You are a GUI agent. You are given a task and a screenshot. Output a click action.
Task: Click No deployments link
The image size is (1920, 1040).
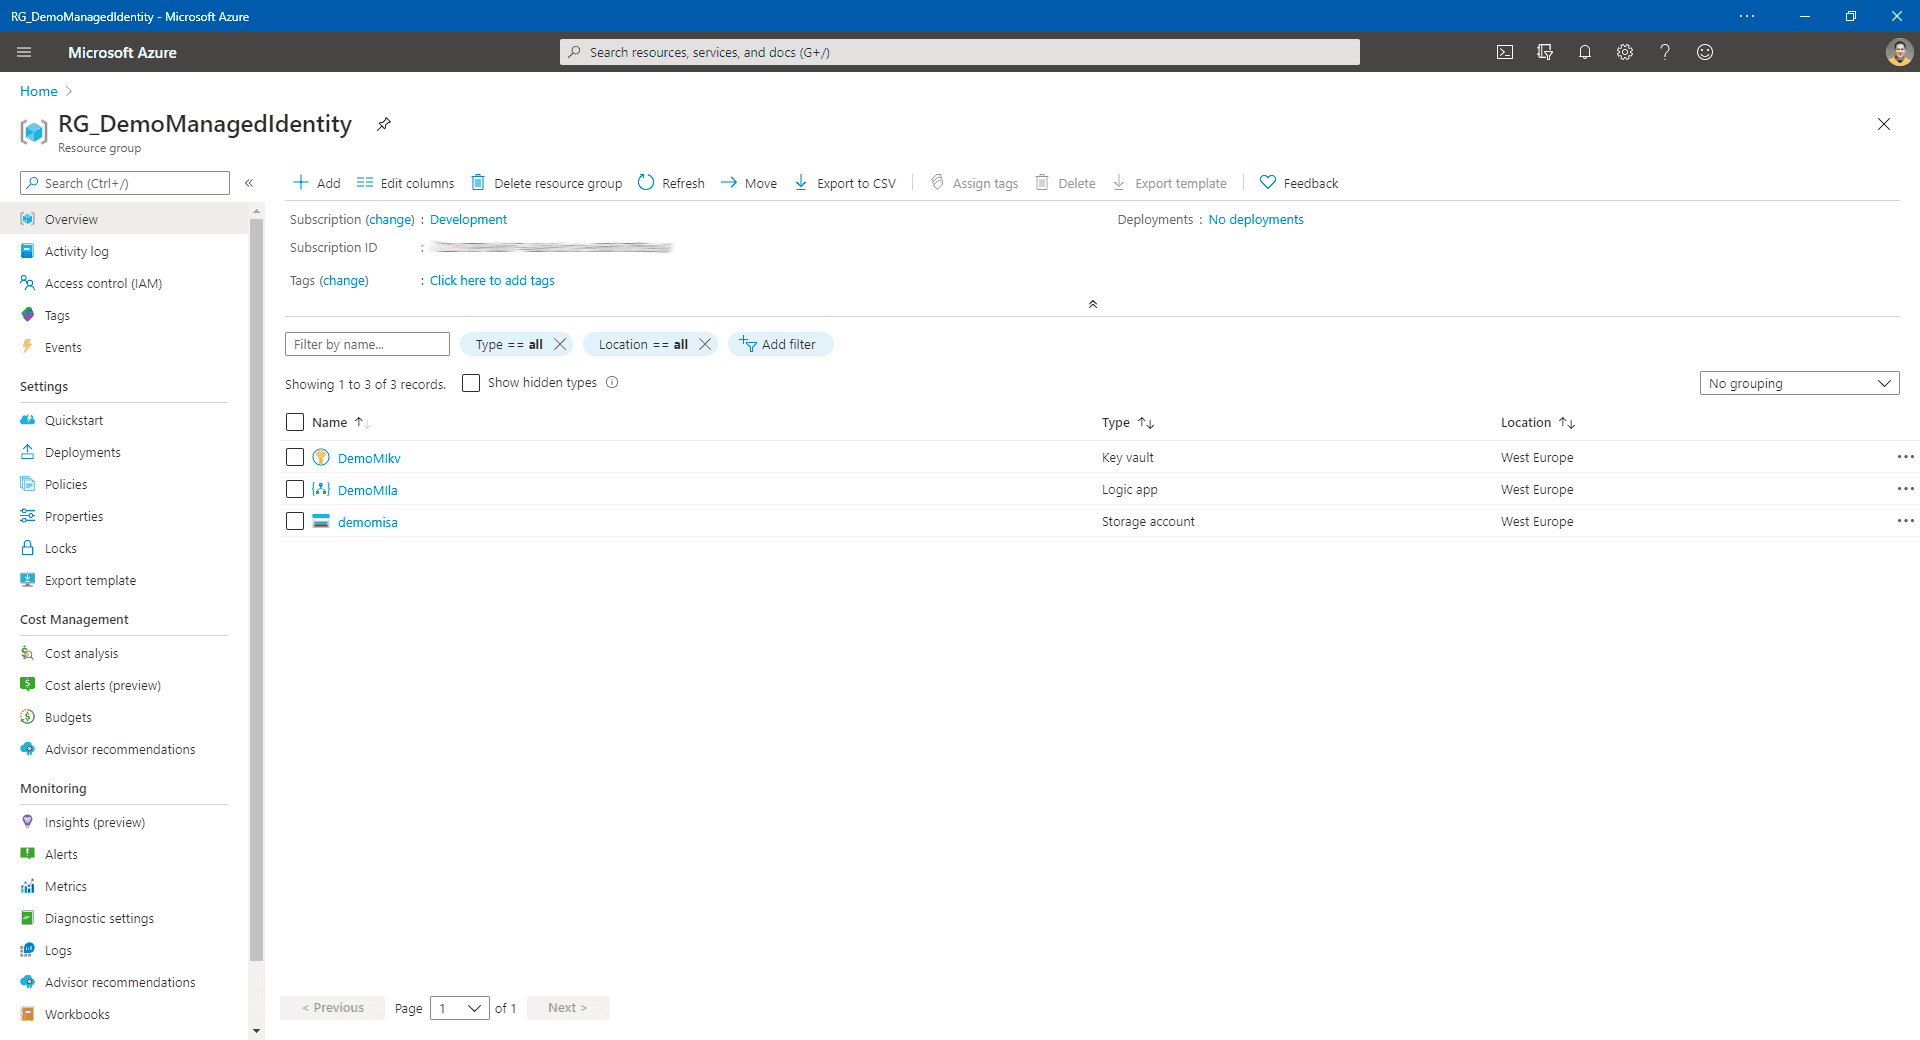point(1256,219)
